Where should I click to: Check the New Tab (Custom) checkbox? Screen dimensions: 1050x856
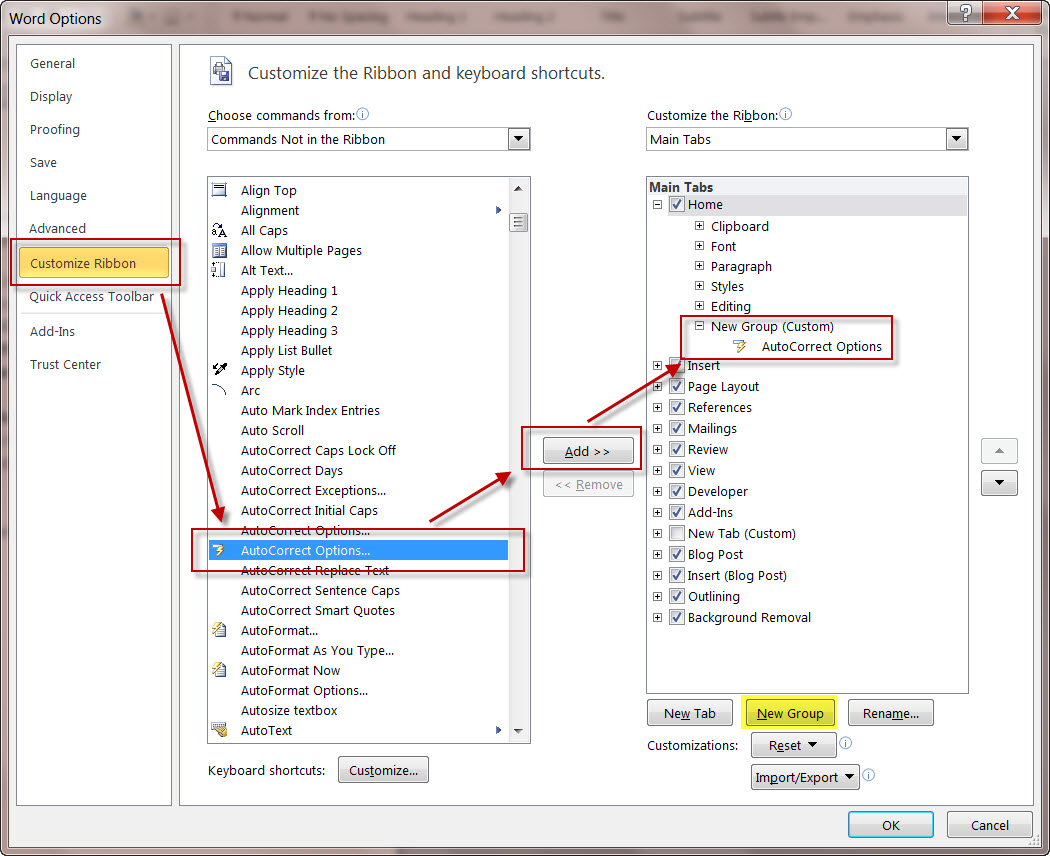click(677, 533)
